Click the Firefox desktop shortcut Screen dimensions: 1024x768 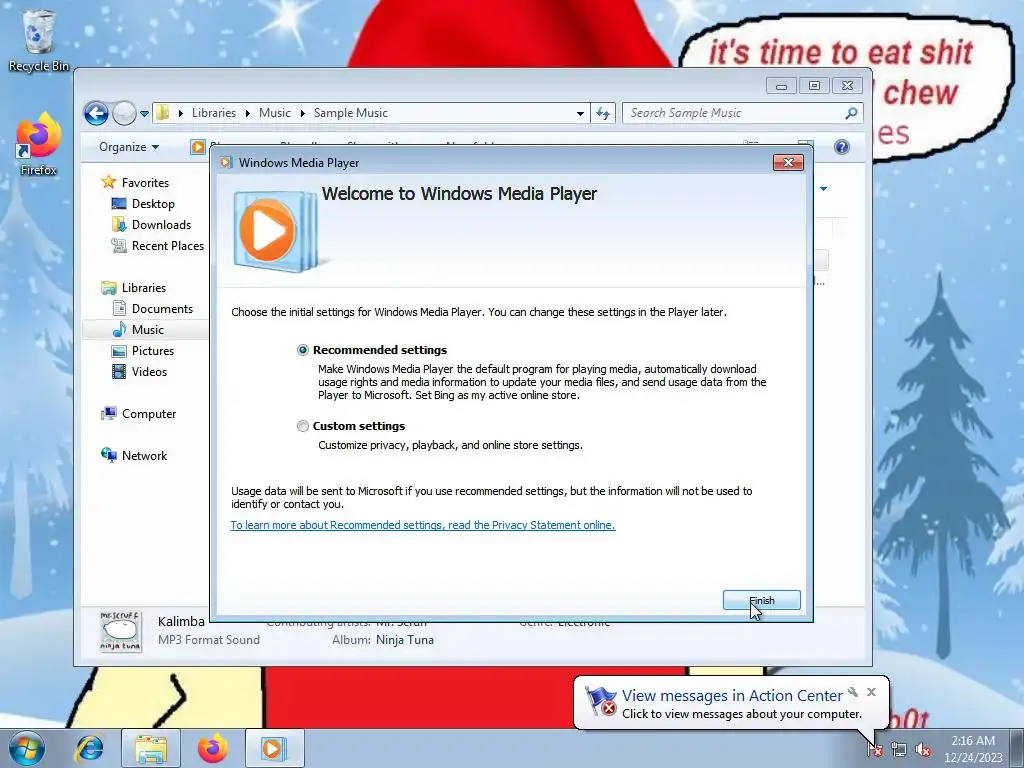click(x=39, y=144)
